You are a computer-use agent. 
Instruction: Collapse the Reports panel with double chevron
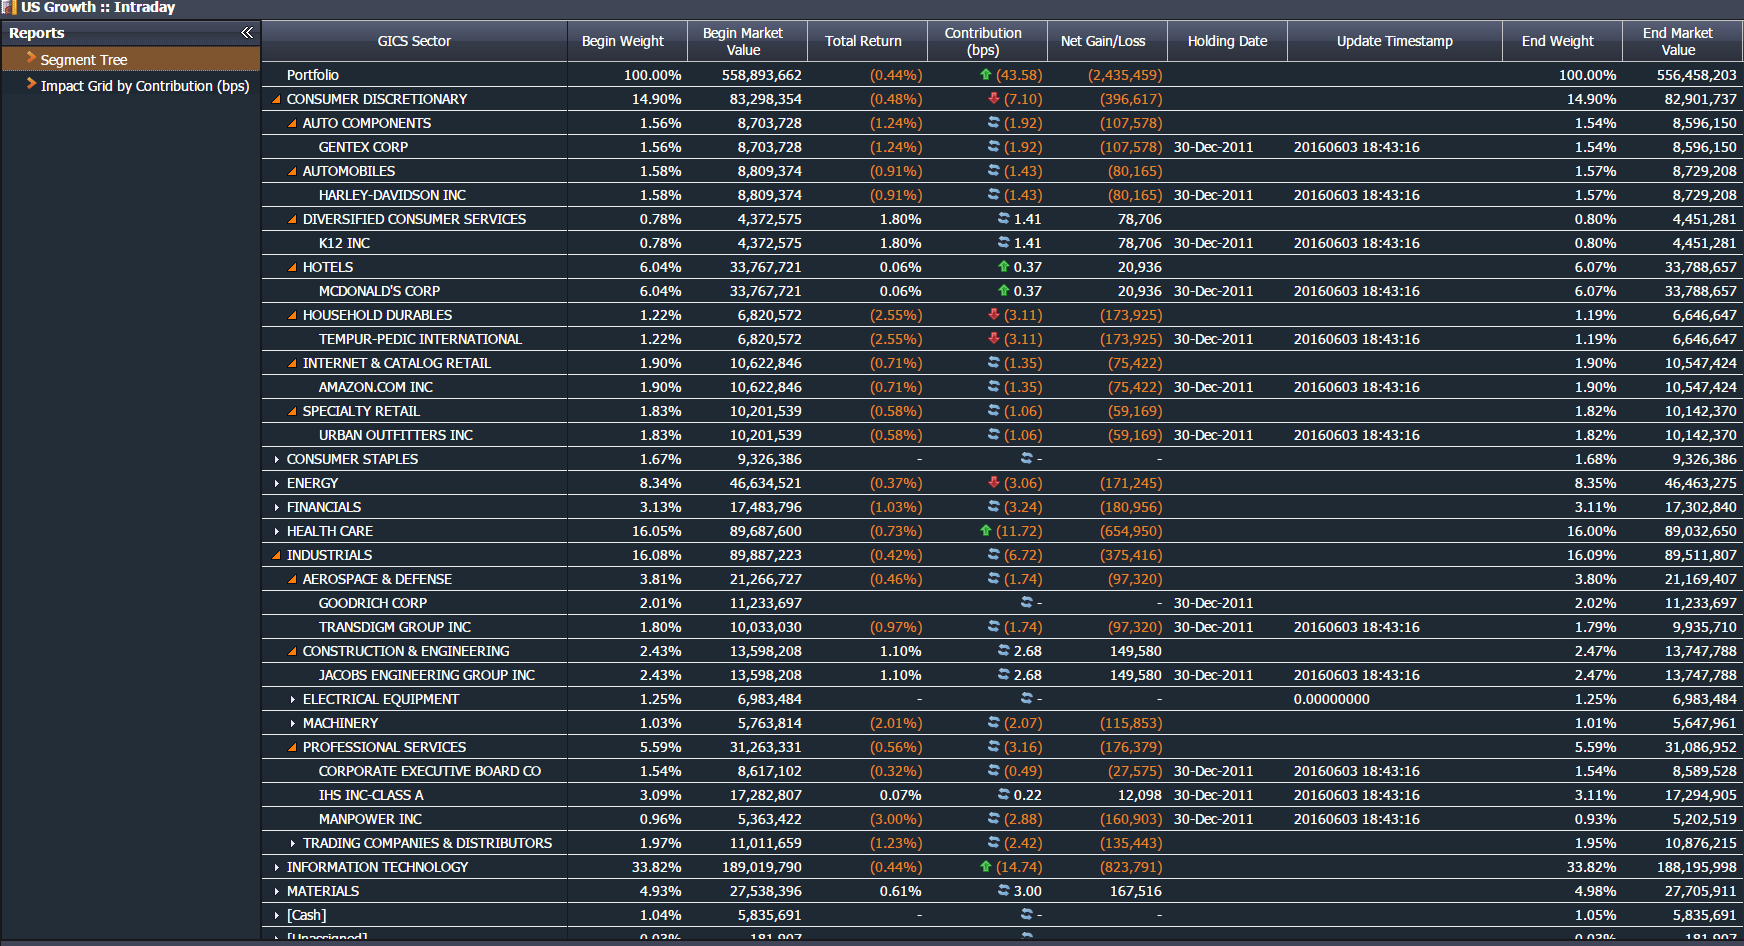[247, 33]
